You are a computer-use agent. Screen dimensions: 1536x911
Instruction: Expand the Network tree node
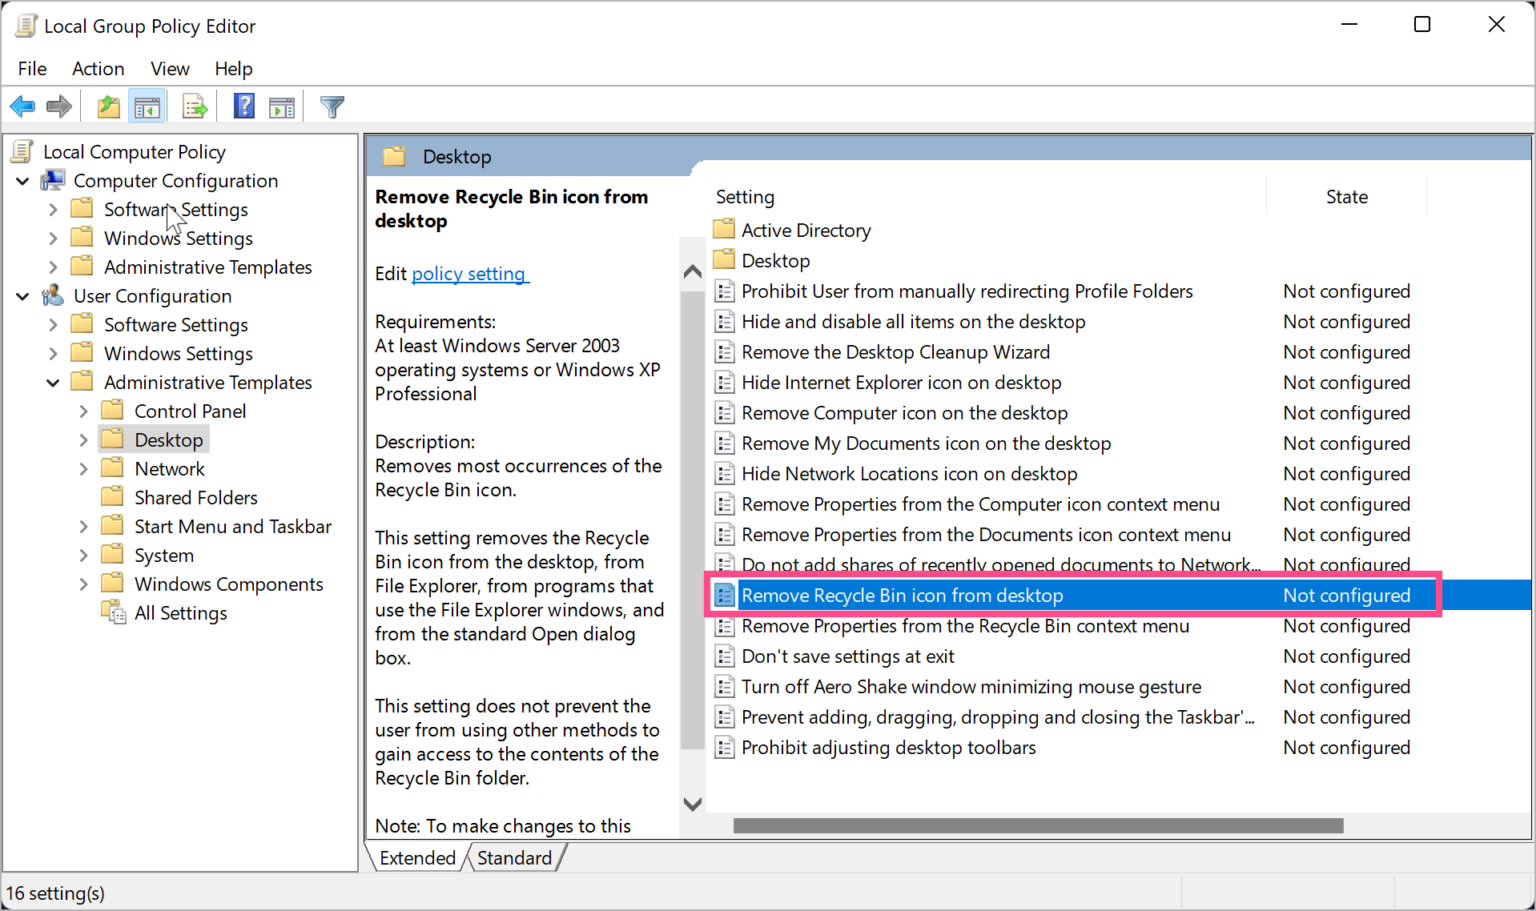point(84,469)
